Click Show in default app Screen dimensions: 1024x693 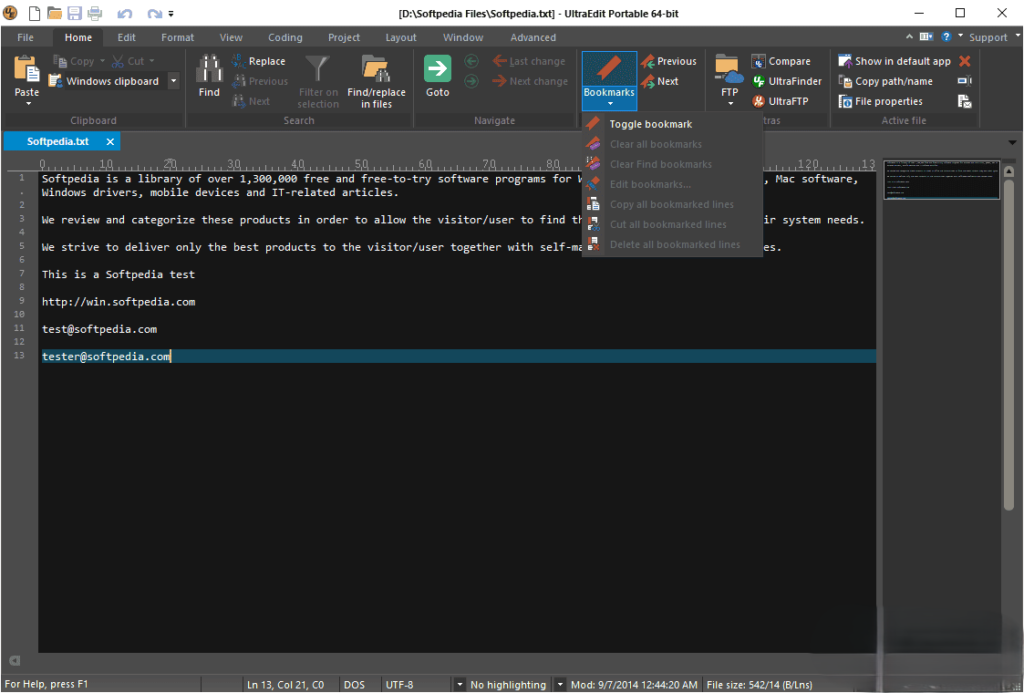895,61
